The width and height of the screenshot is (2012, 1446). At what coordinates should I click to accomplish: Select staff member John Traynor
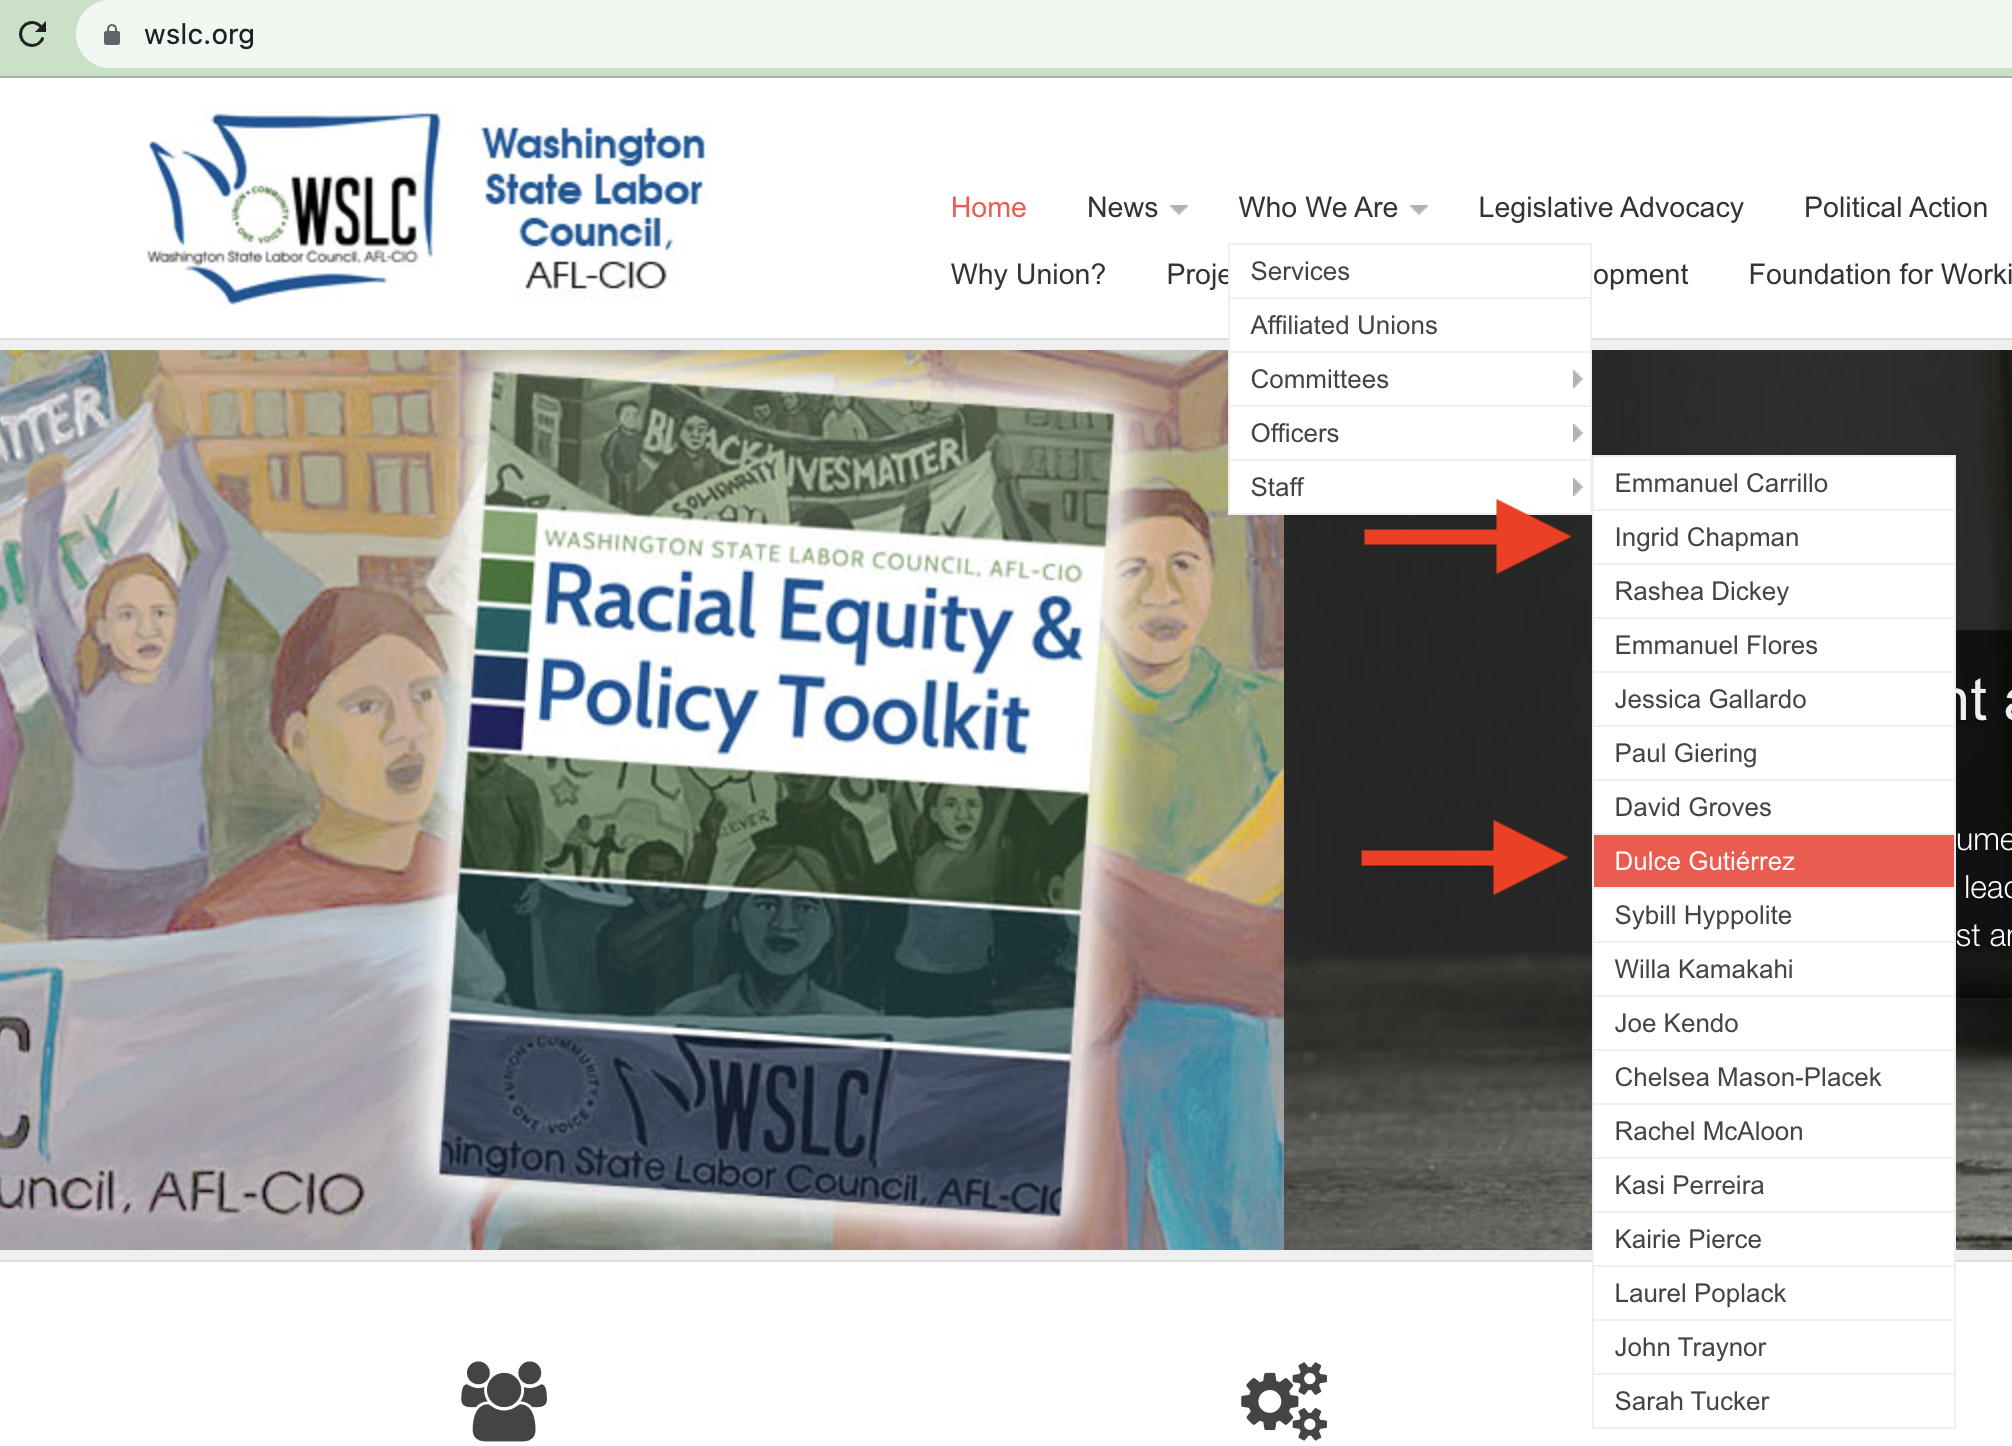[x=1773, y=1347]
